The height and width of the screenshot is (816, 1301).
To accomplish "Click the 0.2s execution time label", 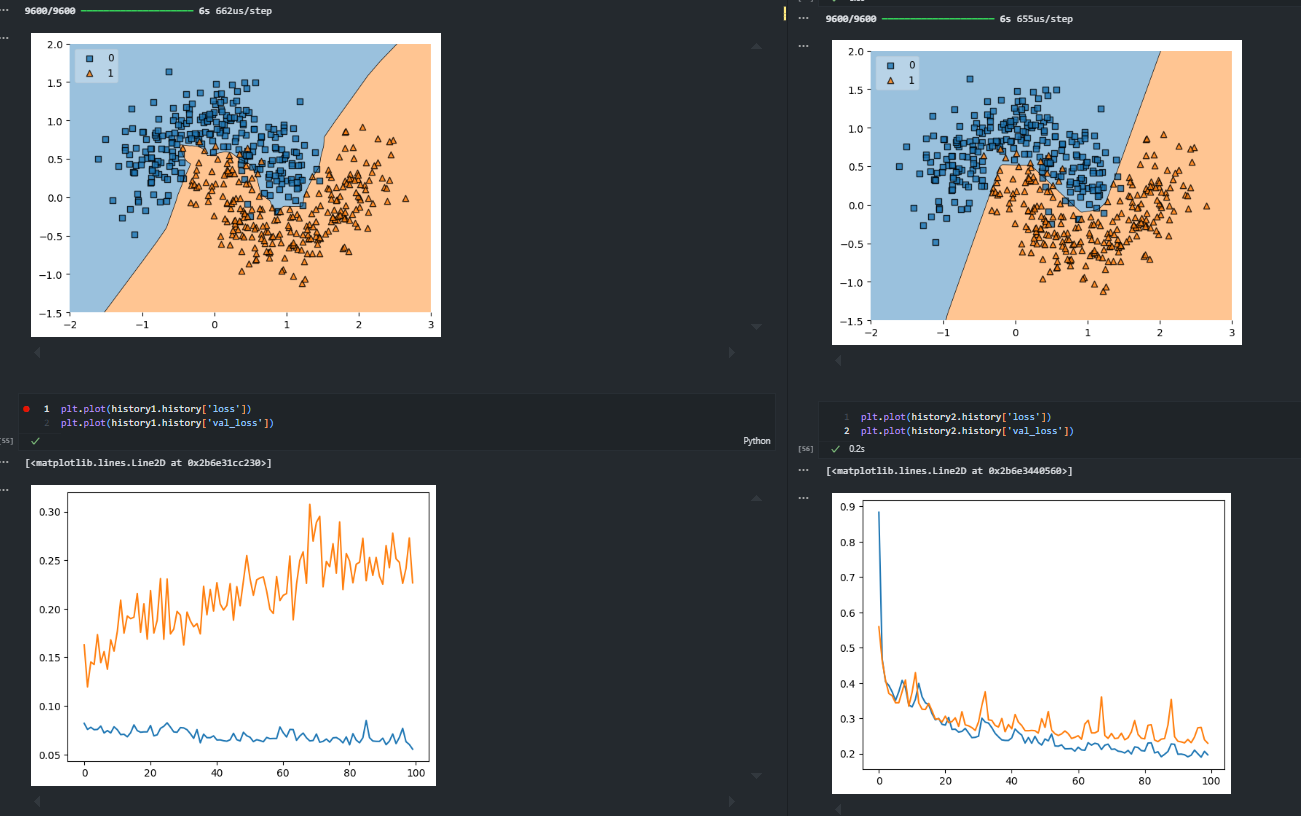I will pos(857,448).
